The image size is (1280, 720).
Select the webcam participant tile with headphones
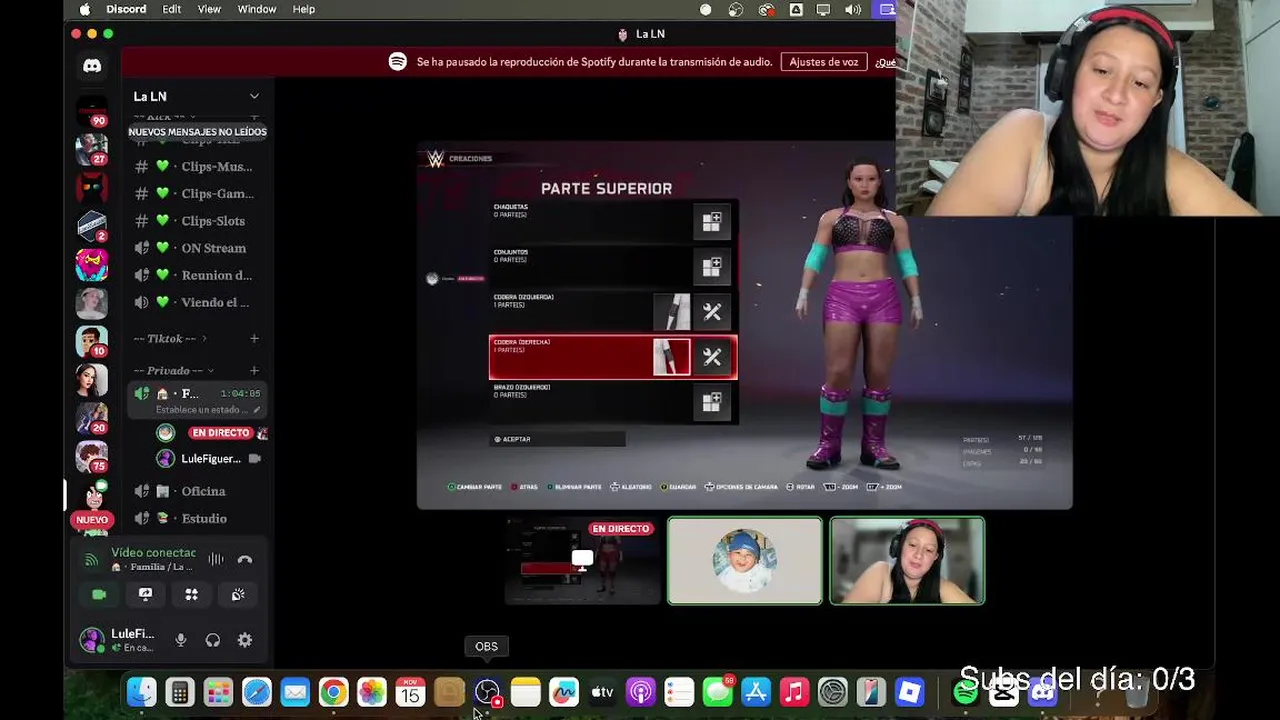tap(907, 561)
